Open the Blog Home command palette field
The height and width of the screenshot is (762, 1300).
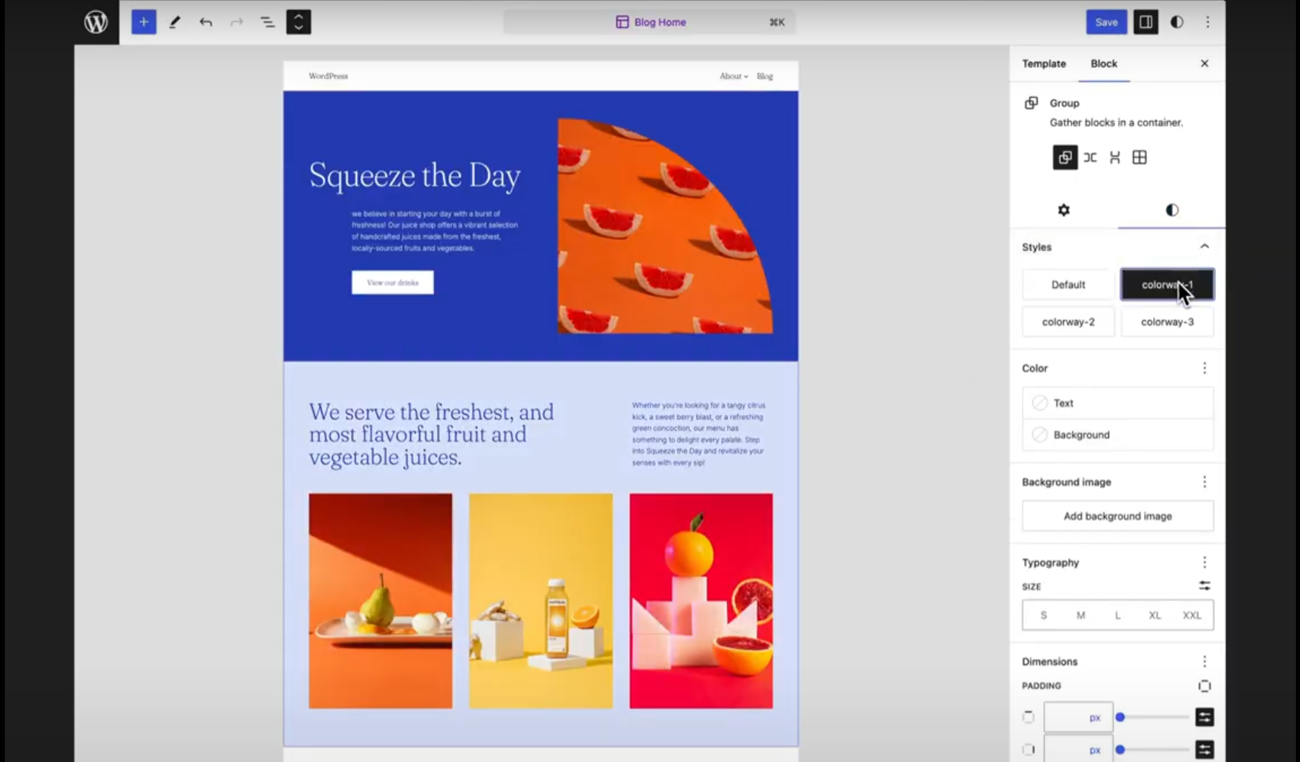click(650, 22)
